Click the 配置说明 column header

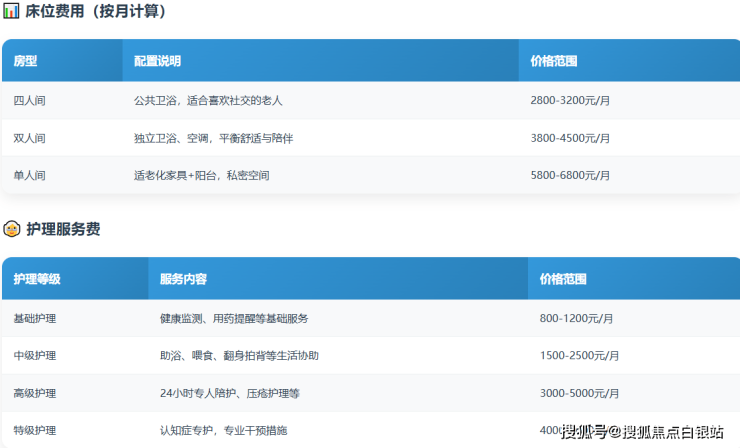point(157,61)
